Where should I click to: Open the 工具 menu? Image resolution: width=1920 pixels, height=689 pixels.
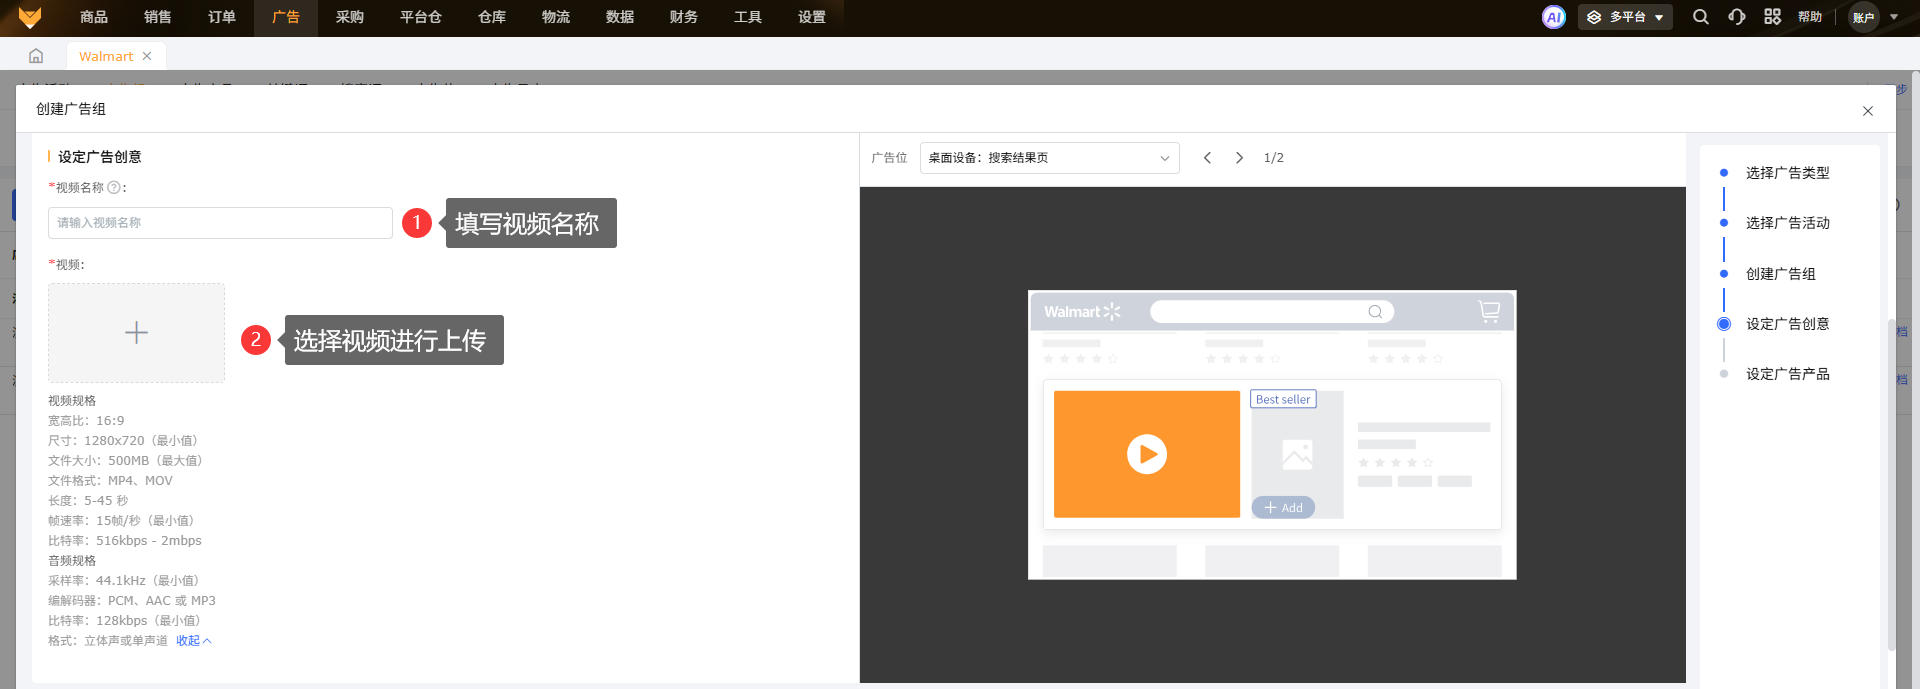click(748, 17)
